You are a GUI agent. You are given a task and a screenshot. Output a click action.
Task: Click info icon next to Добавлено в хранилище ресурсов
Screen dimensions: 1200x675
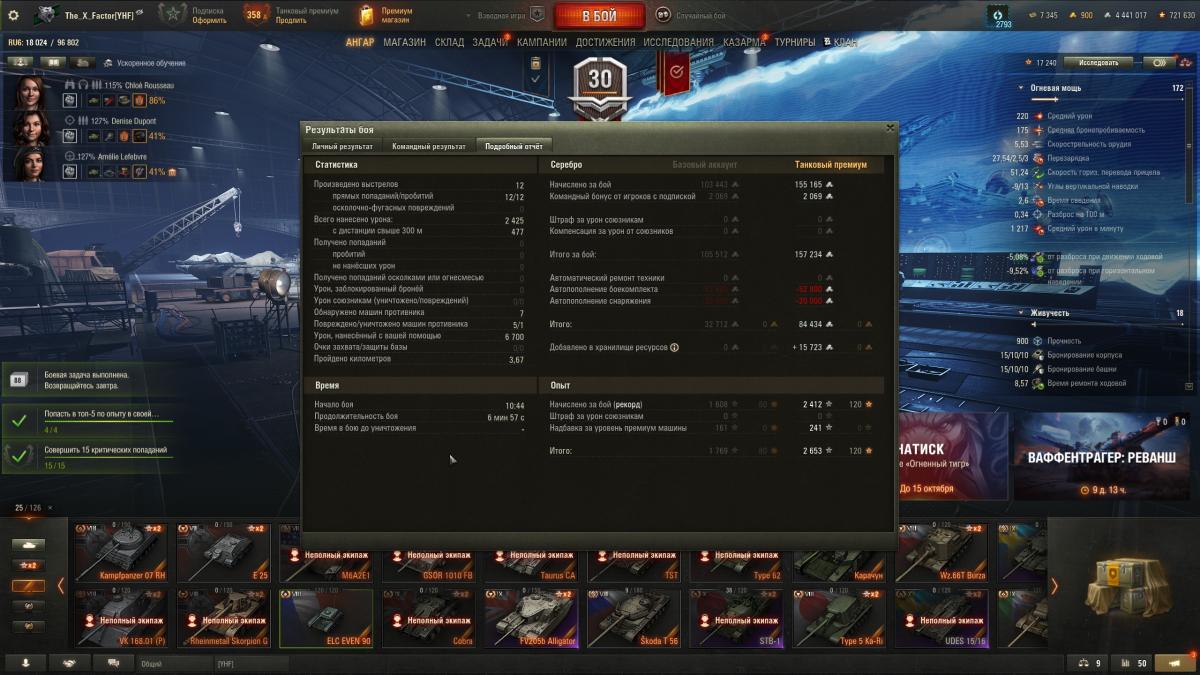(x=674, y=348)
